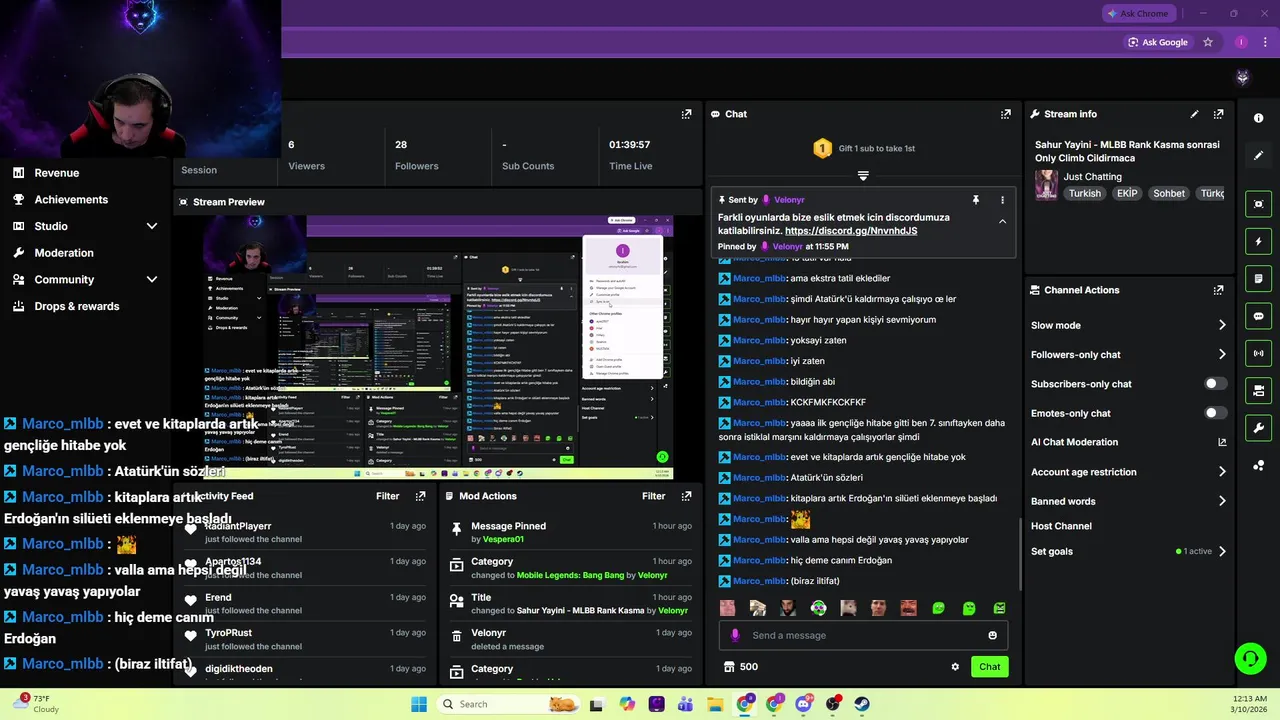Click the Windows Start button
The image size is (1280, 720).
[x=418, y=704]
